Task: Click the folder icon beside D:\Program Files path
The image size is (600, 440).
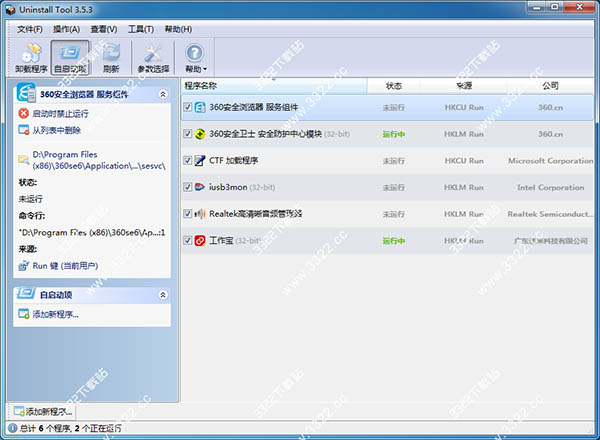Action: 24,160
